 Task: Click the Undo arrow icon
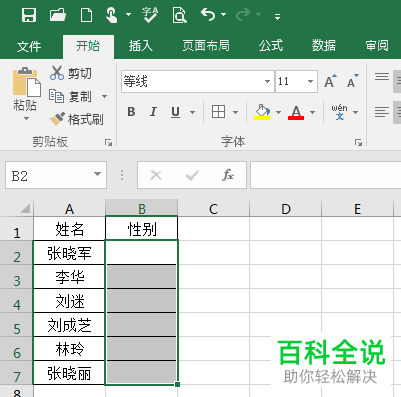point(208,14)
